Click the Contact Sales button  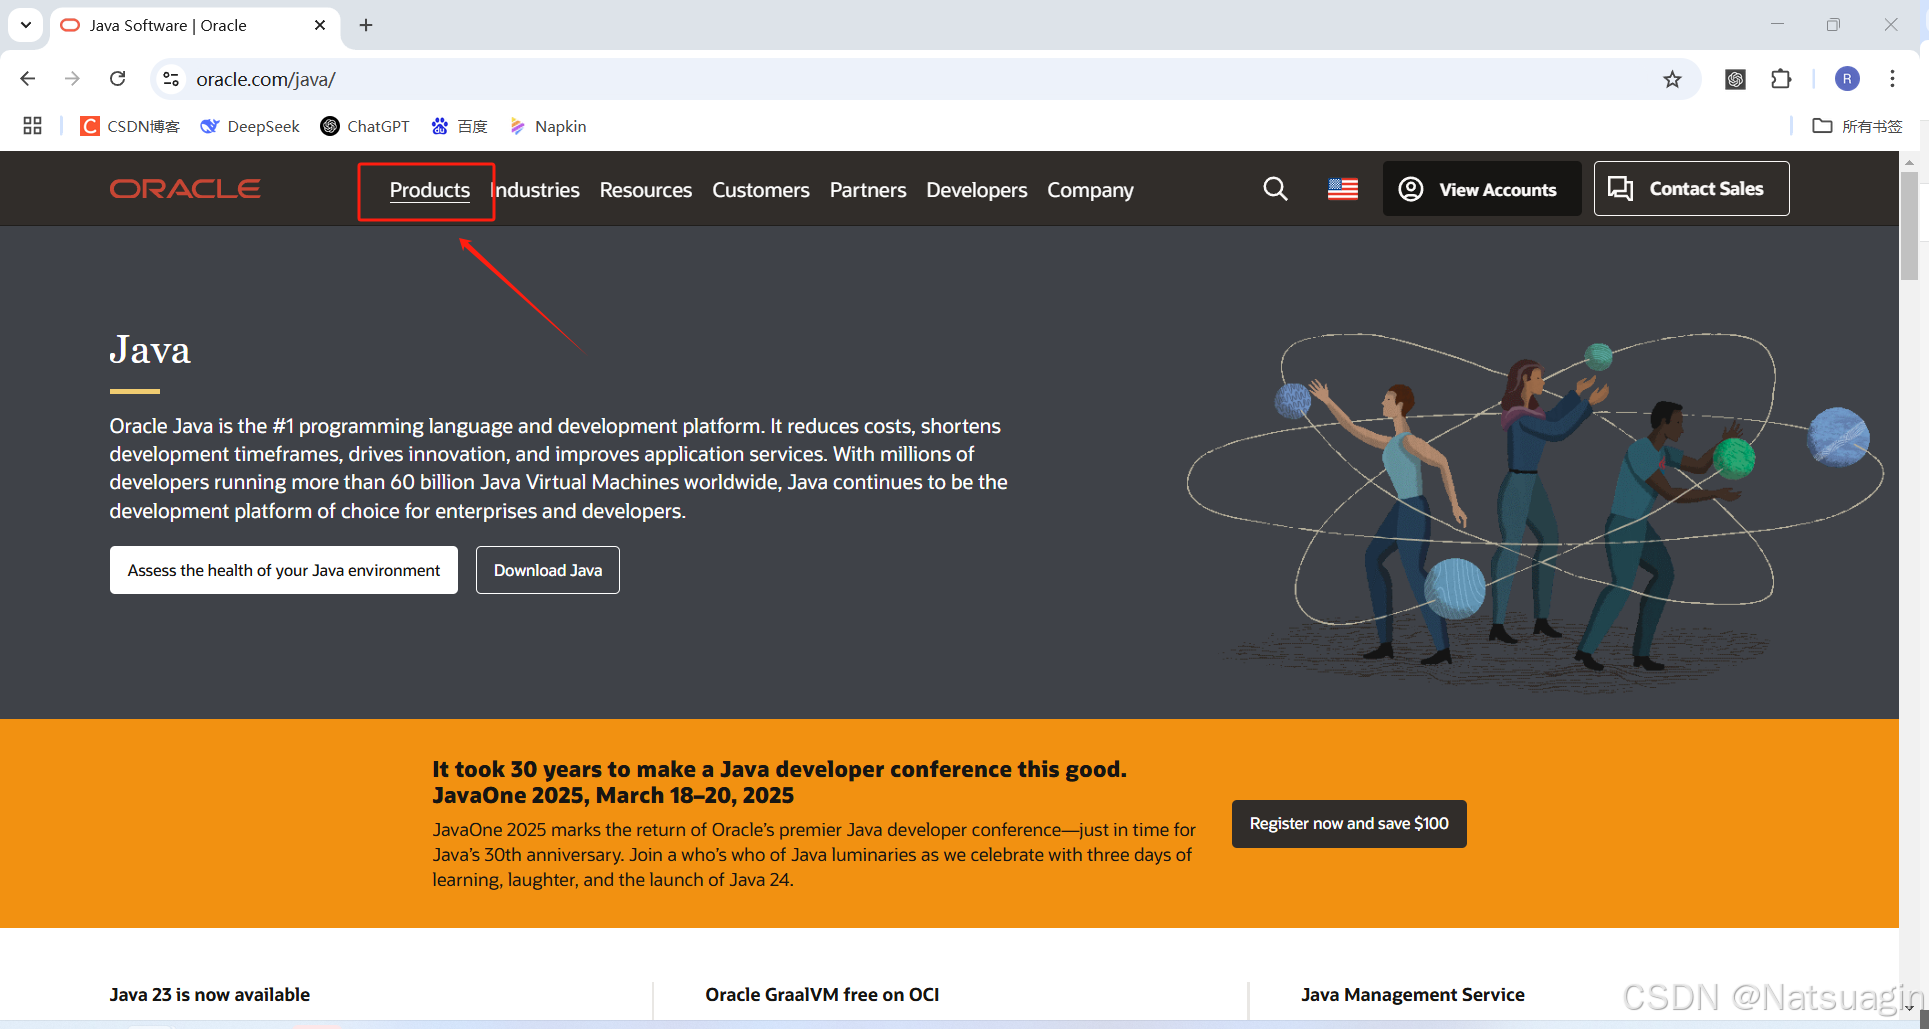pyautogui.click(x=1691, y=189)
